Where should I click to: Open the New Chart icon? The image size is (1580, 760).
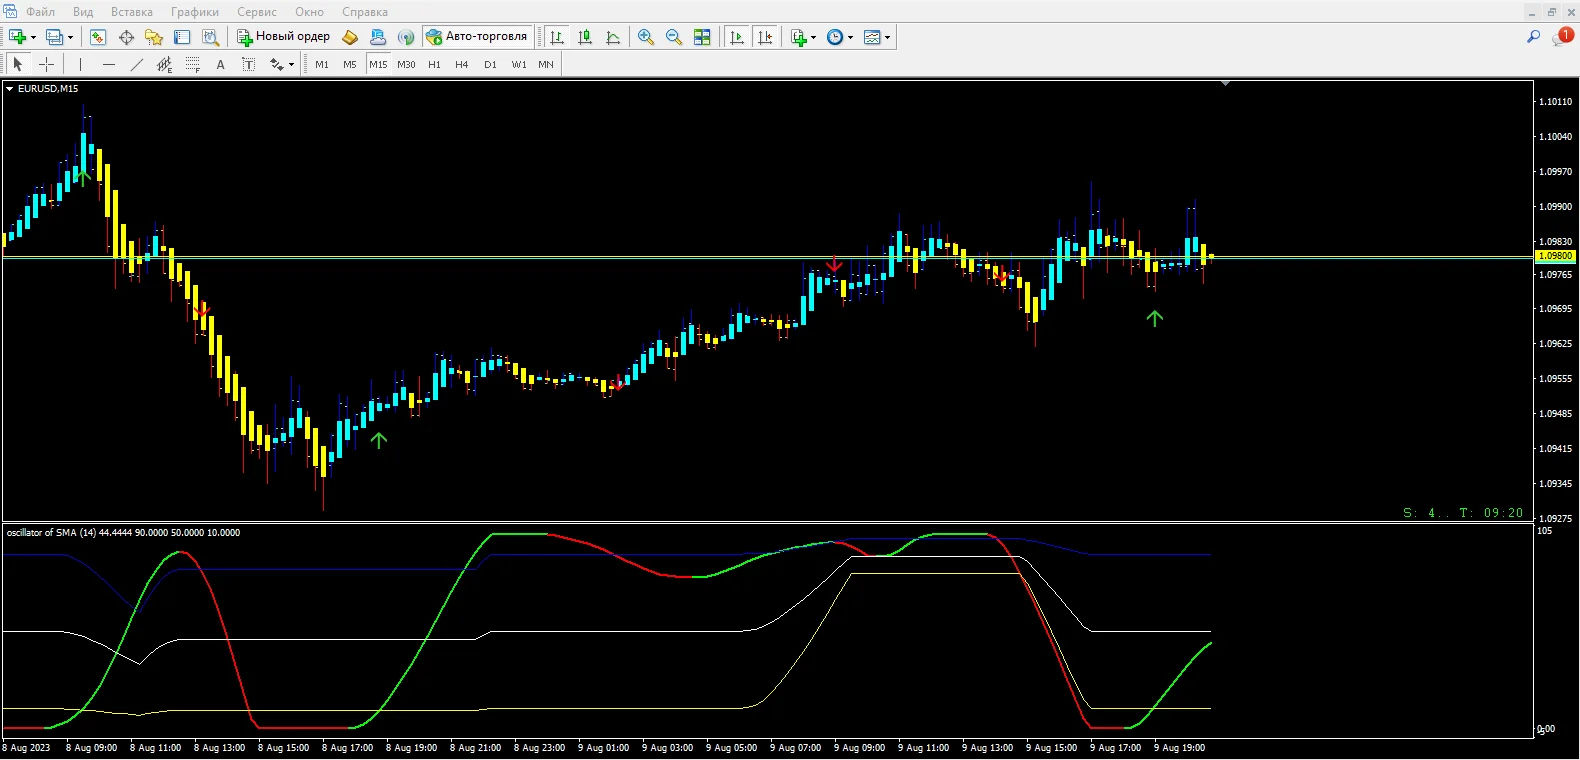(17, 37)
